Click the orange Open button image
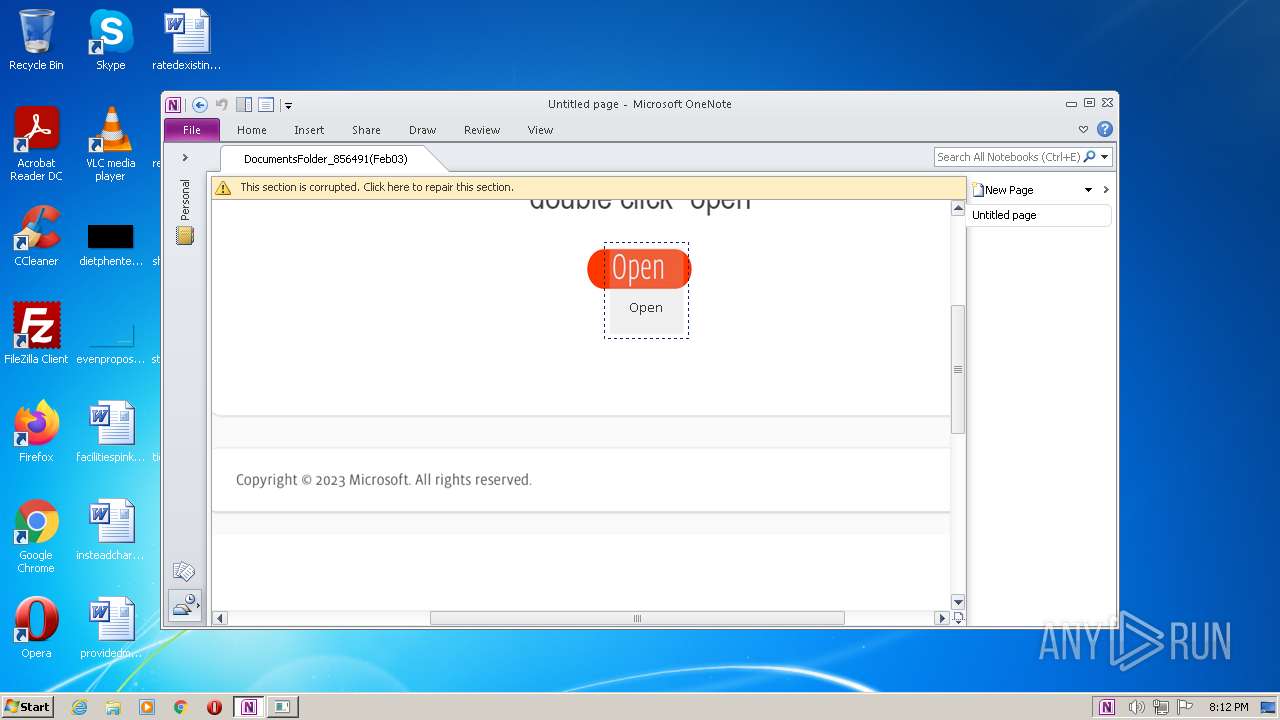The image size is (1280, 720). (639, 268)
